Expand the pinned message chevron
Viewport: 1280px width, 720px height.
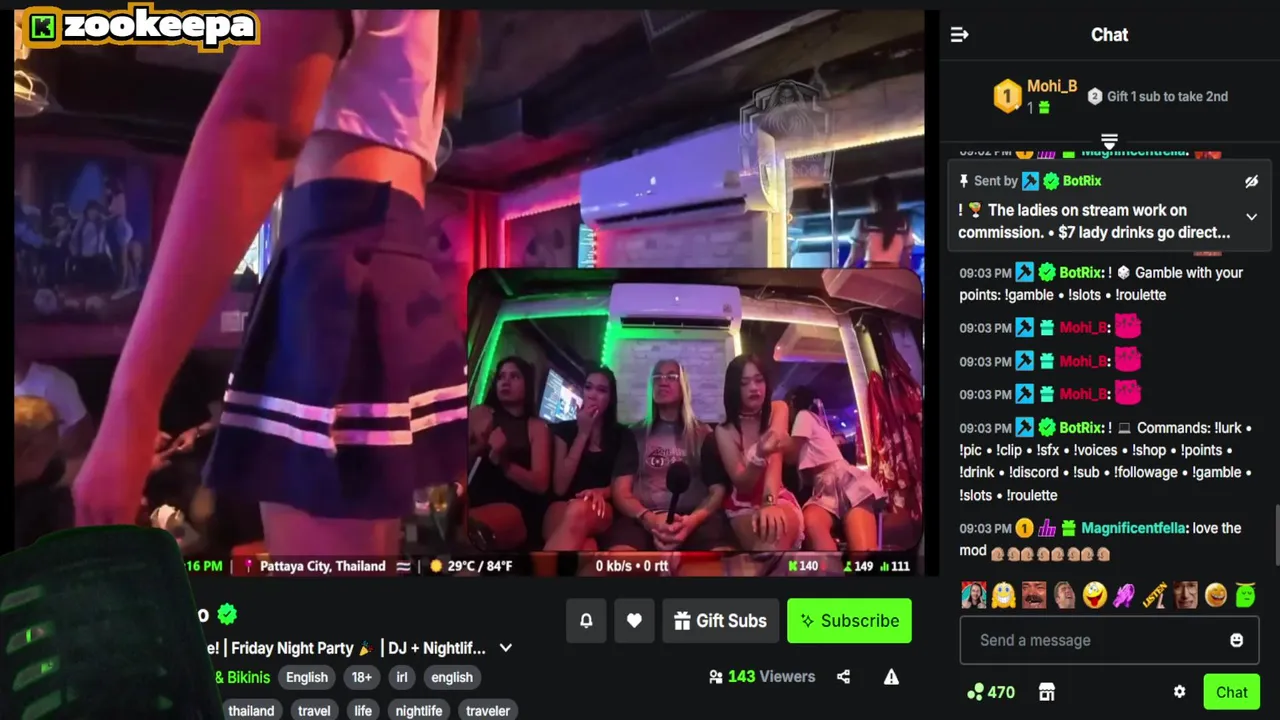coord(1251,217)
